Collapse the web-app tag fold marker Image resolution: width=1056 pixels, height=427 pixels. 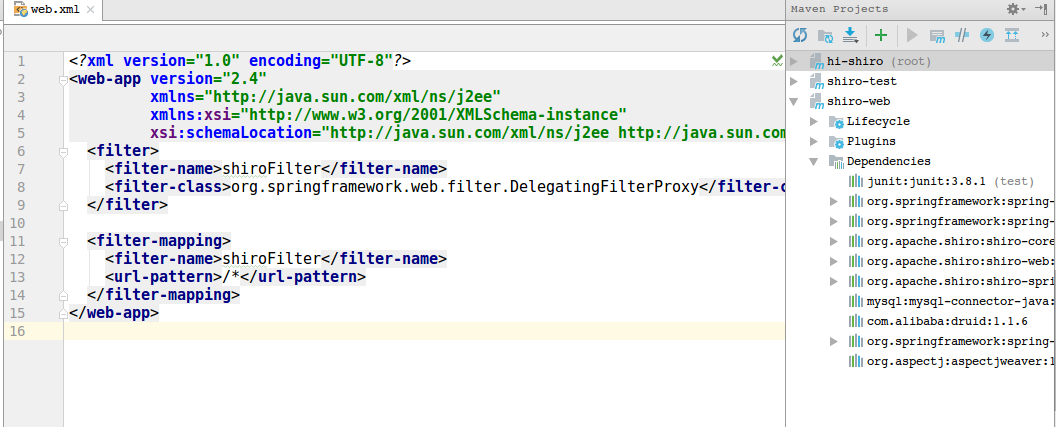click(x=62, y=80)
